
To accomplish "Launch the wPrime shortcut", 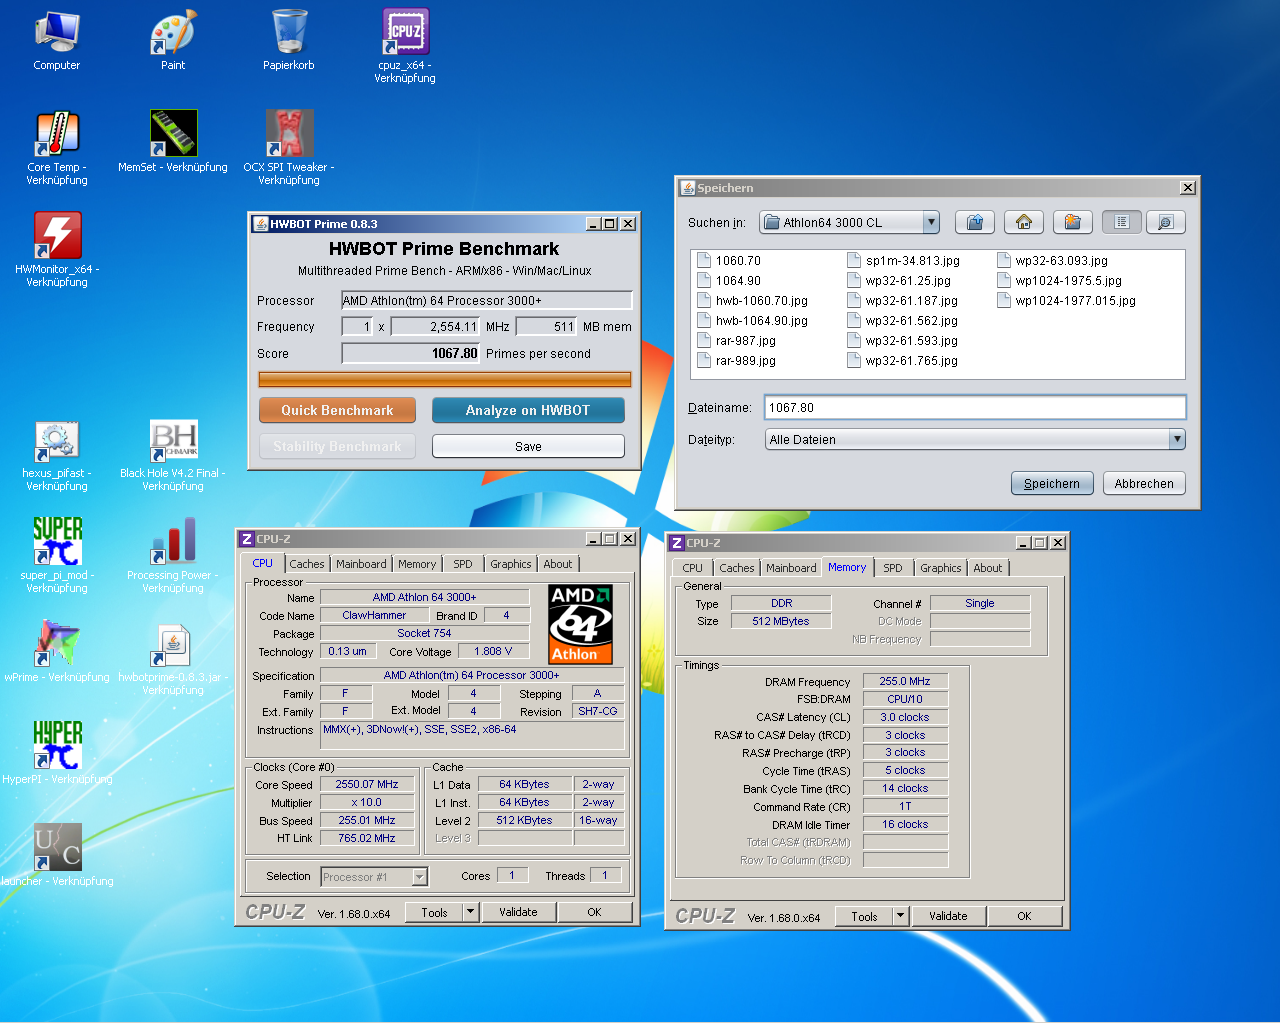I will 57,652.
